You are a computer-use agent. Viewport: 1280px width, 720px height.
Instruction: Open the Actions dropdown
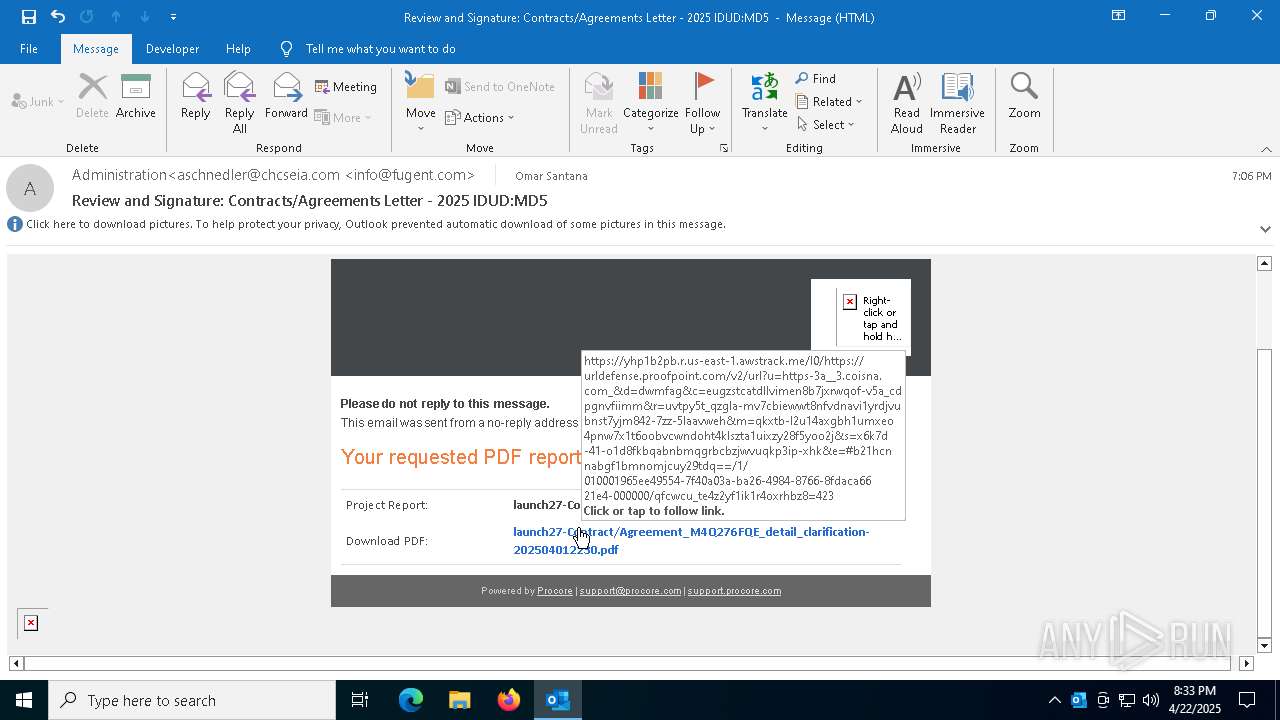[480, 117]
